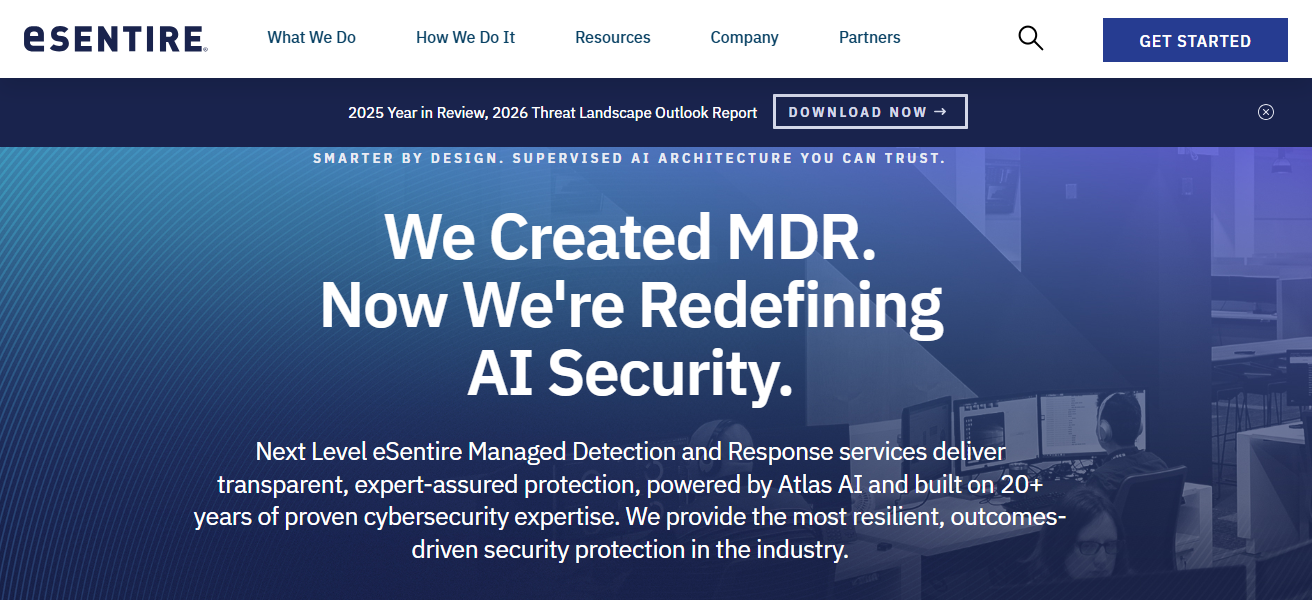Open the Partners menu

point(869,38)
